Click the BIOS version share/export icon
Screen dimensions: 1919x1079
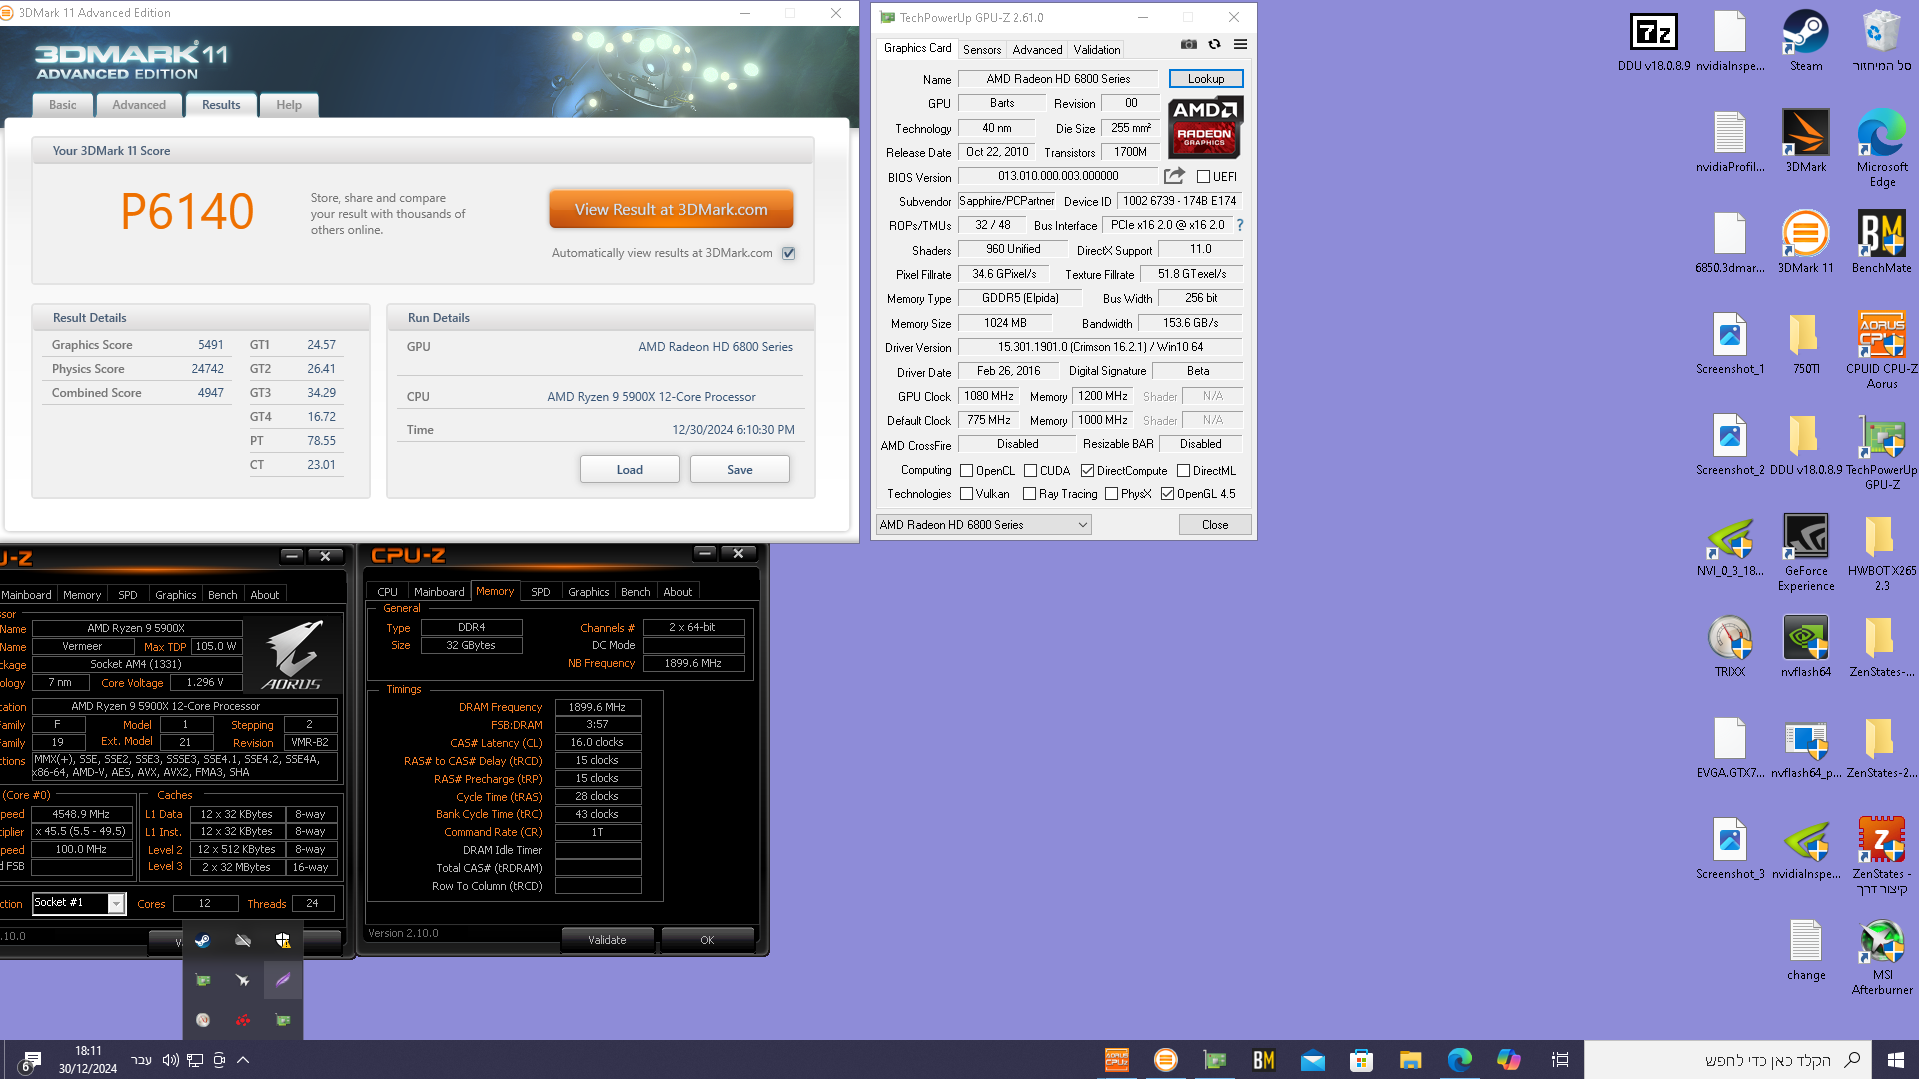pyautogui.click(x=1174, y=176)
